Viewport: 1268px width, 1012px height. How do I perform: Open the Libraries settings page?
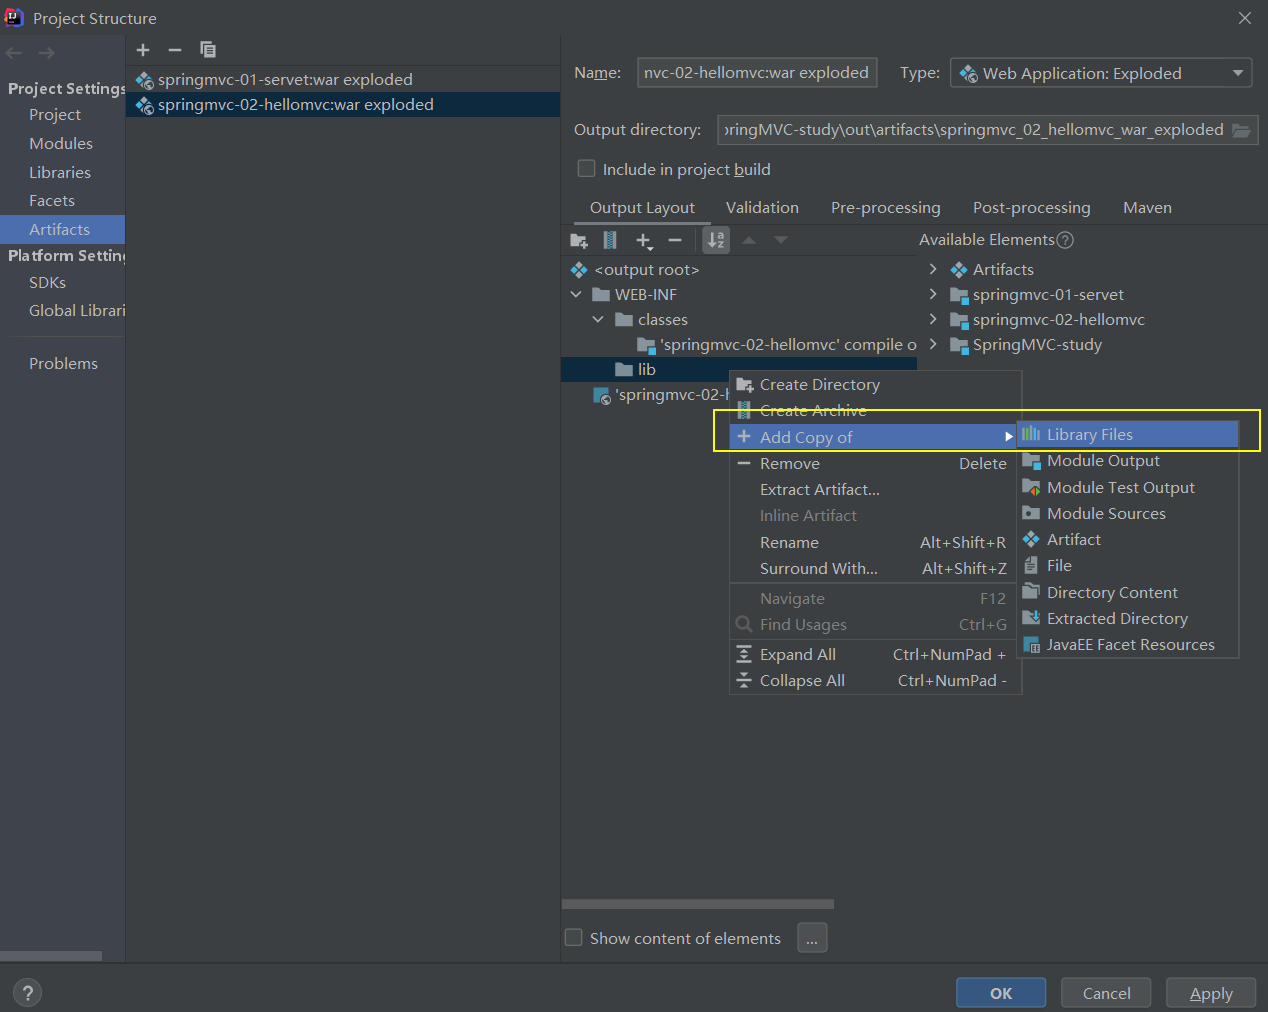60,173
